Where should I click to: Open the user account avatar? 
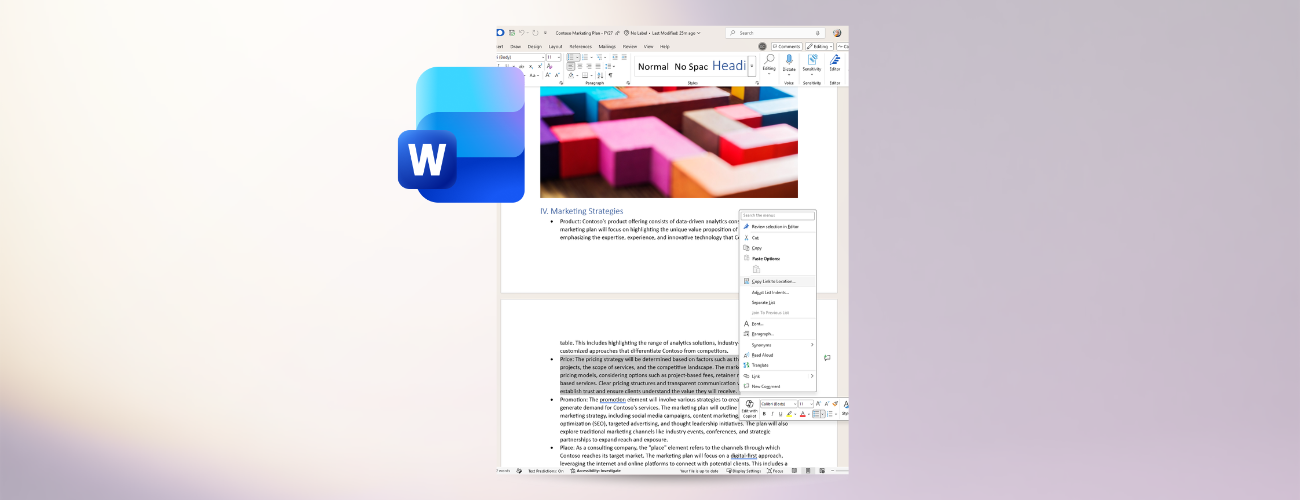pyautogui.click(x=837, y=33)
